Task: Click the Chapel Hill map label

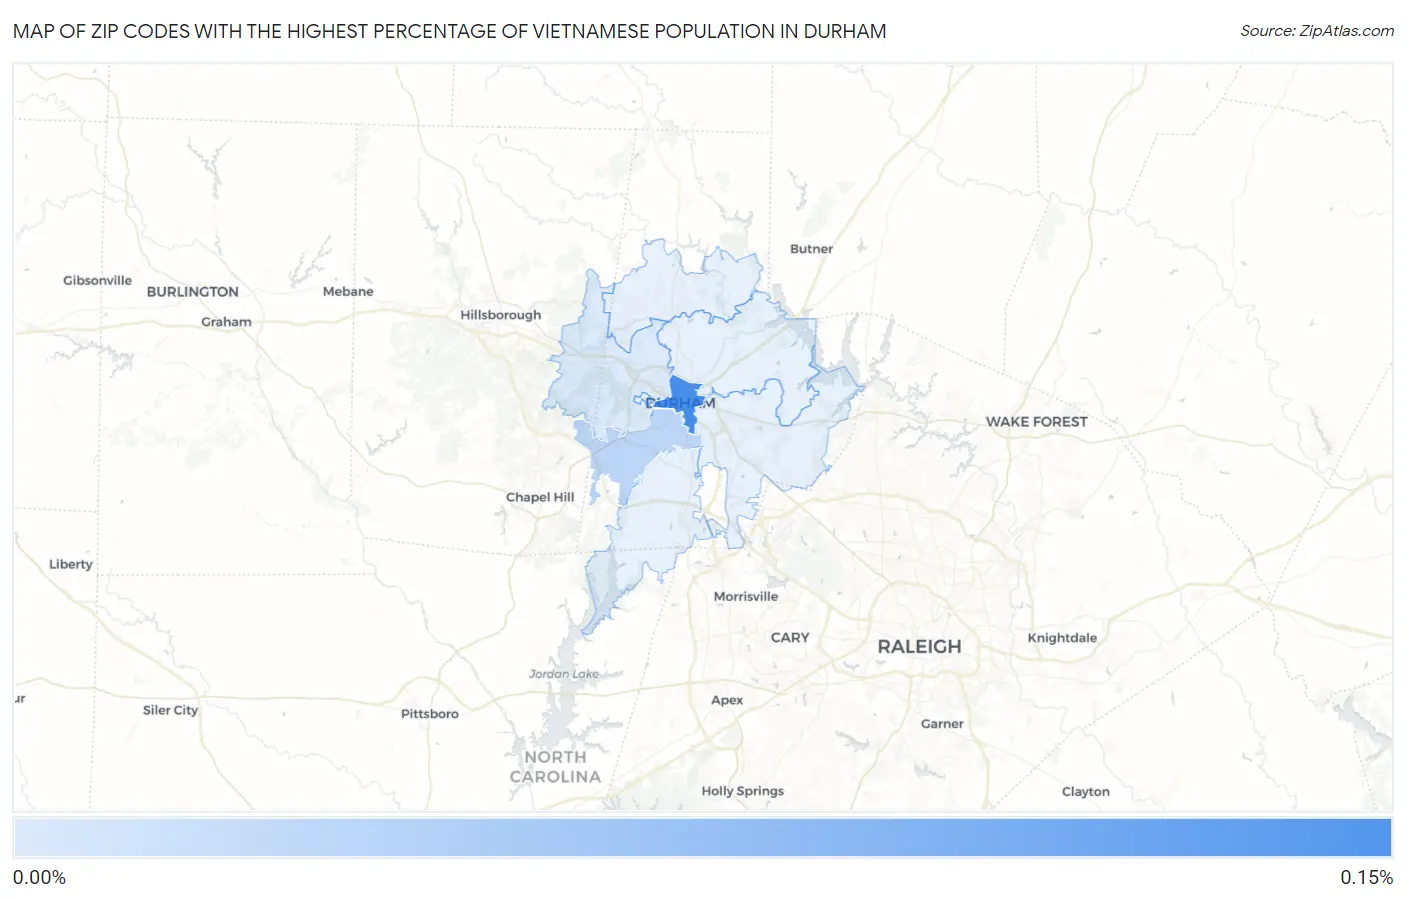Action: click(540, 497)
